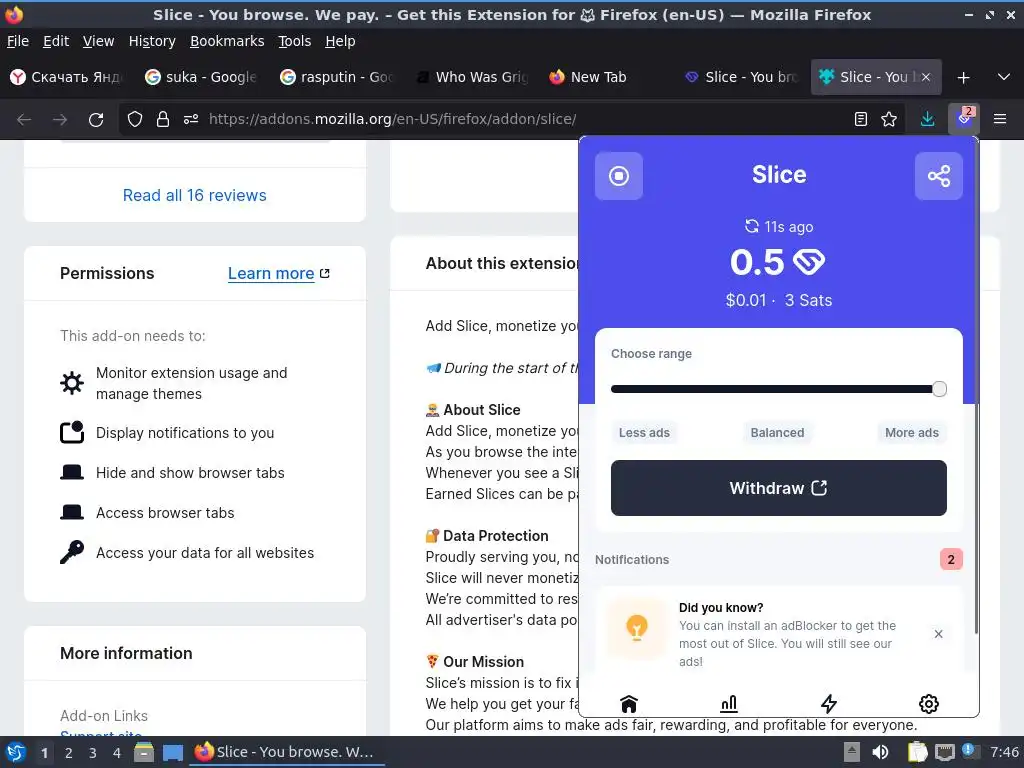Open the Firefox hamburger application menu
The image size is (1024, 768).
coord(1000,119)
